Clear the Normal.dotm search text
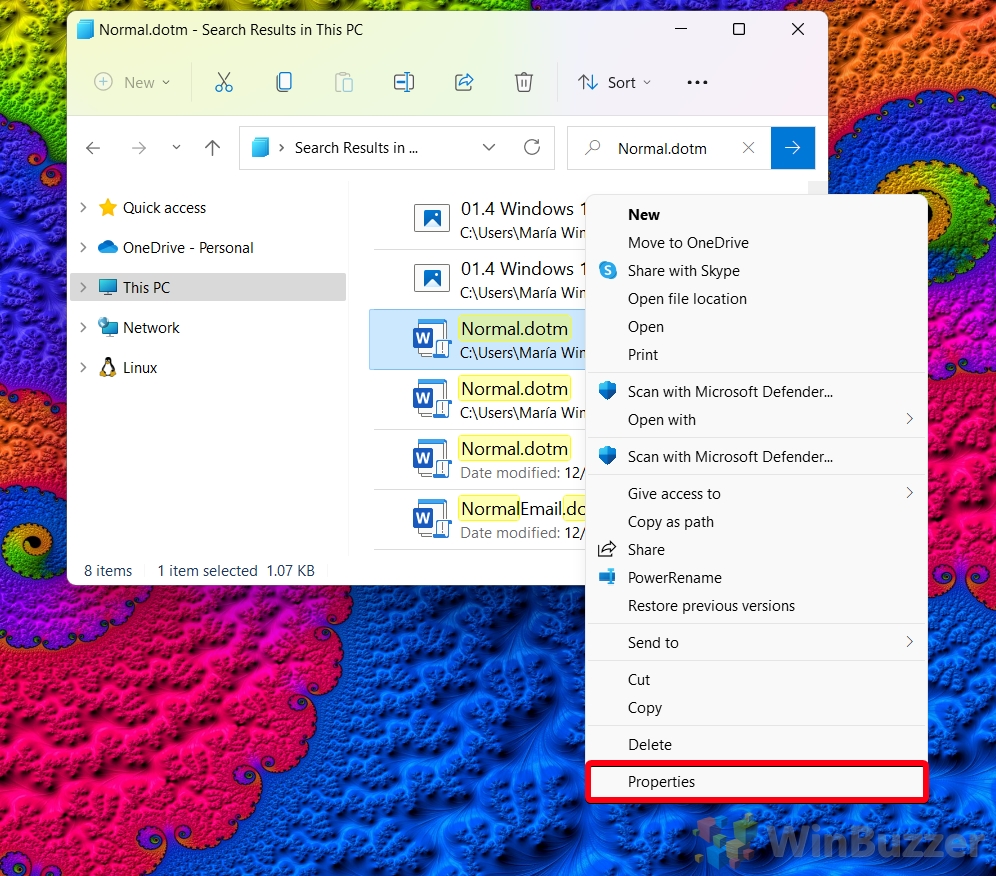This screenshot has width=996, height=876. click(748, 148)
